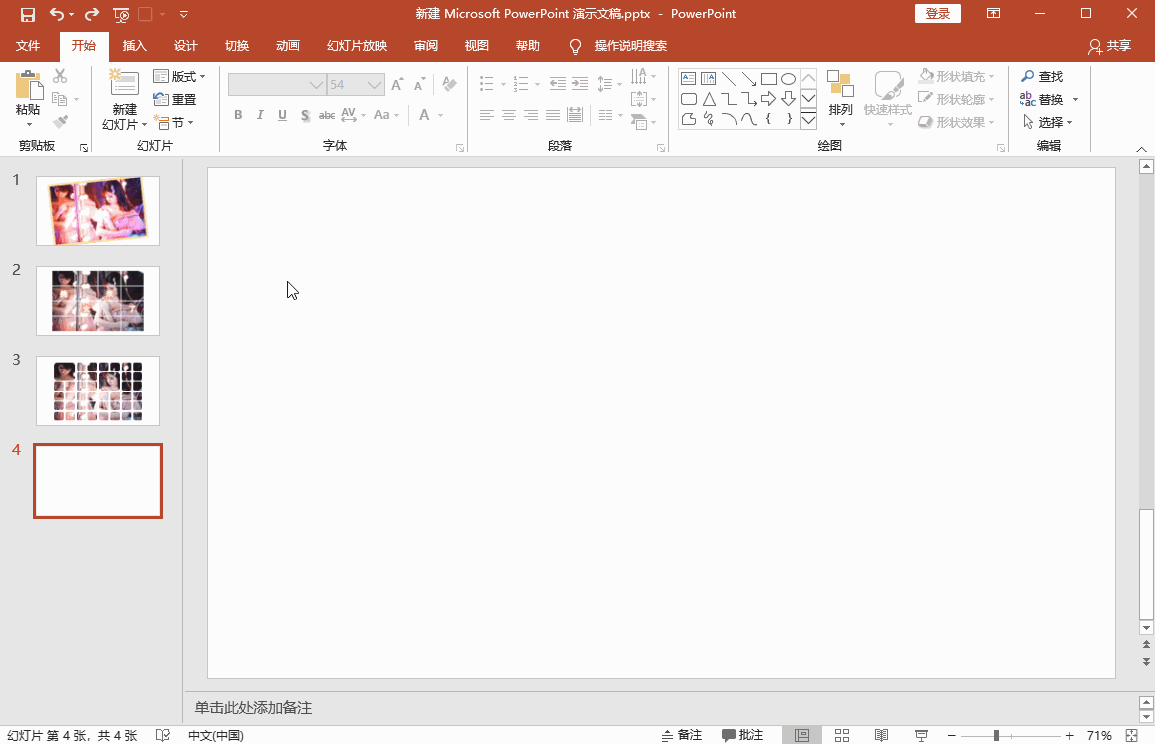This screenshot has width=1155, height=744.
Task: Click the Save icon in quick access toolbar
Action: [27, 14]
